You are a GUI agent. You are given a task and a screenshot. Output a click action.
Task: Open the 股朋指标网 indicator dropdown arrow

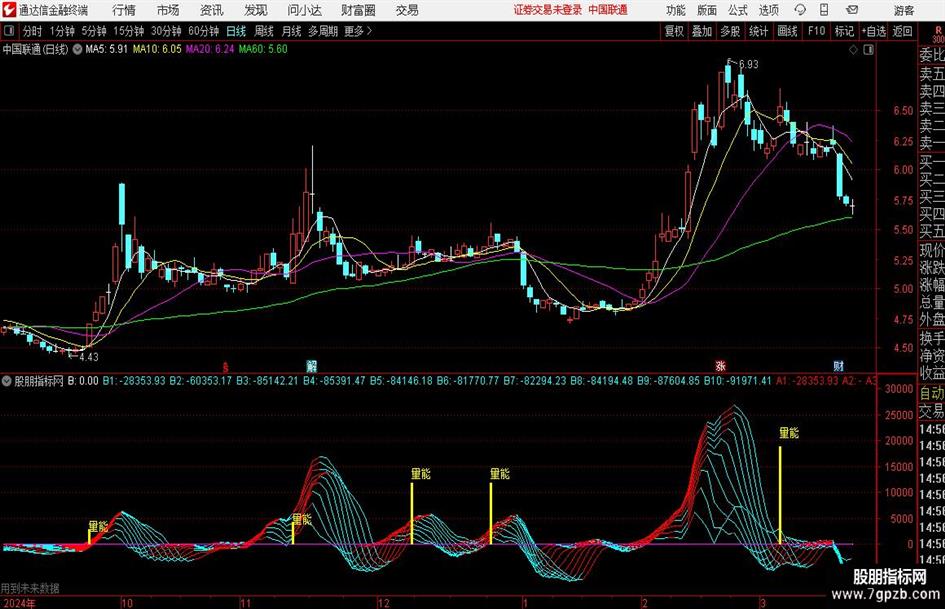[x=7, y=381]
